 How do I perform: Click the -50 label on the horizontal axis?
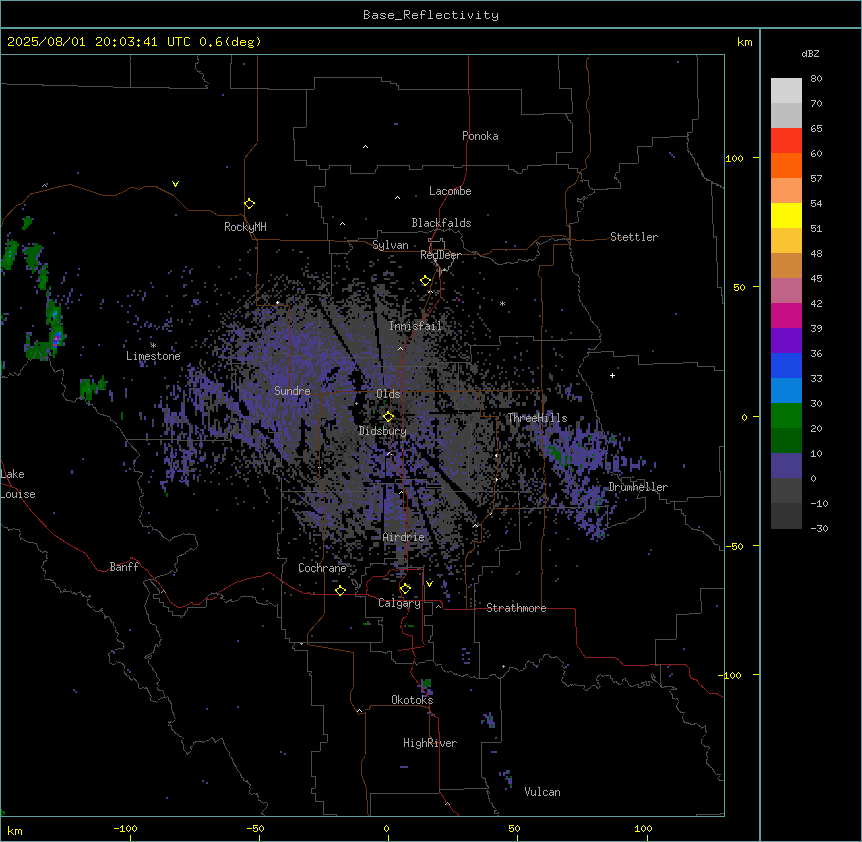click(255, 828)
